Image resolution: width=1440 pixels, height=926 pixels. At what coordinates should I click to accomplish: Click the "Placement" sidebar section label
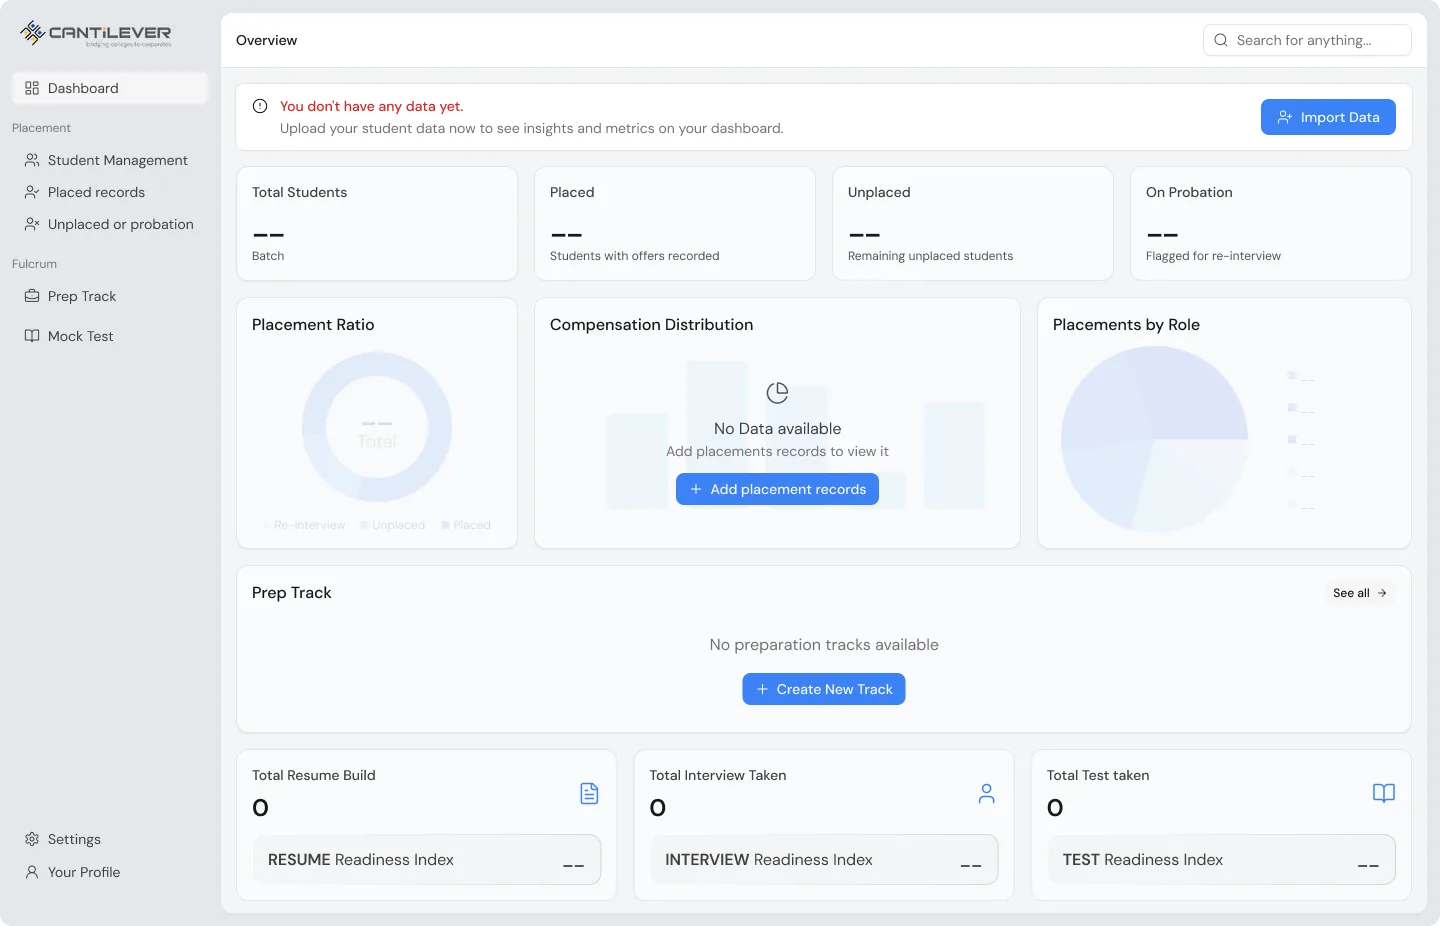pyautogui.click(x=41, y=128)
